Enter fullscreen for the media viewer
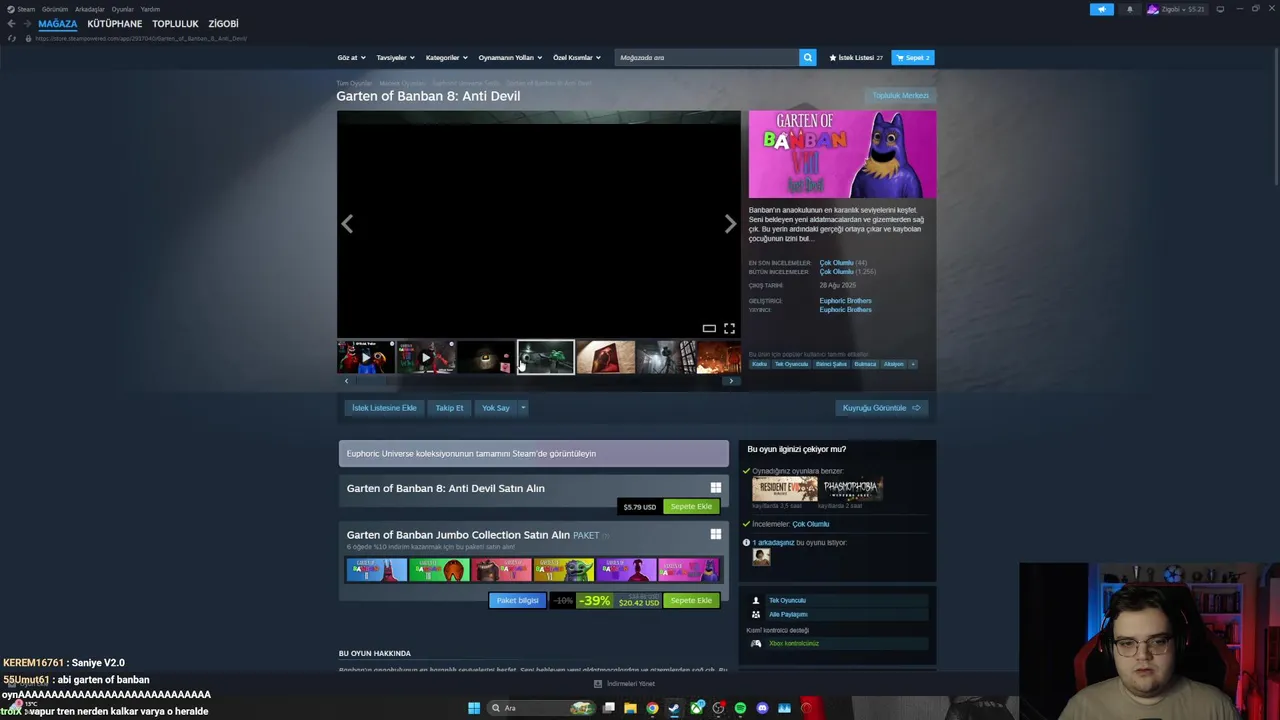This screenshot has height=720, width=1280. [729, 328]
